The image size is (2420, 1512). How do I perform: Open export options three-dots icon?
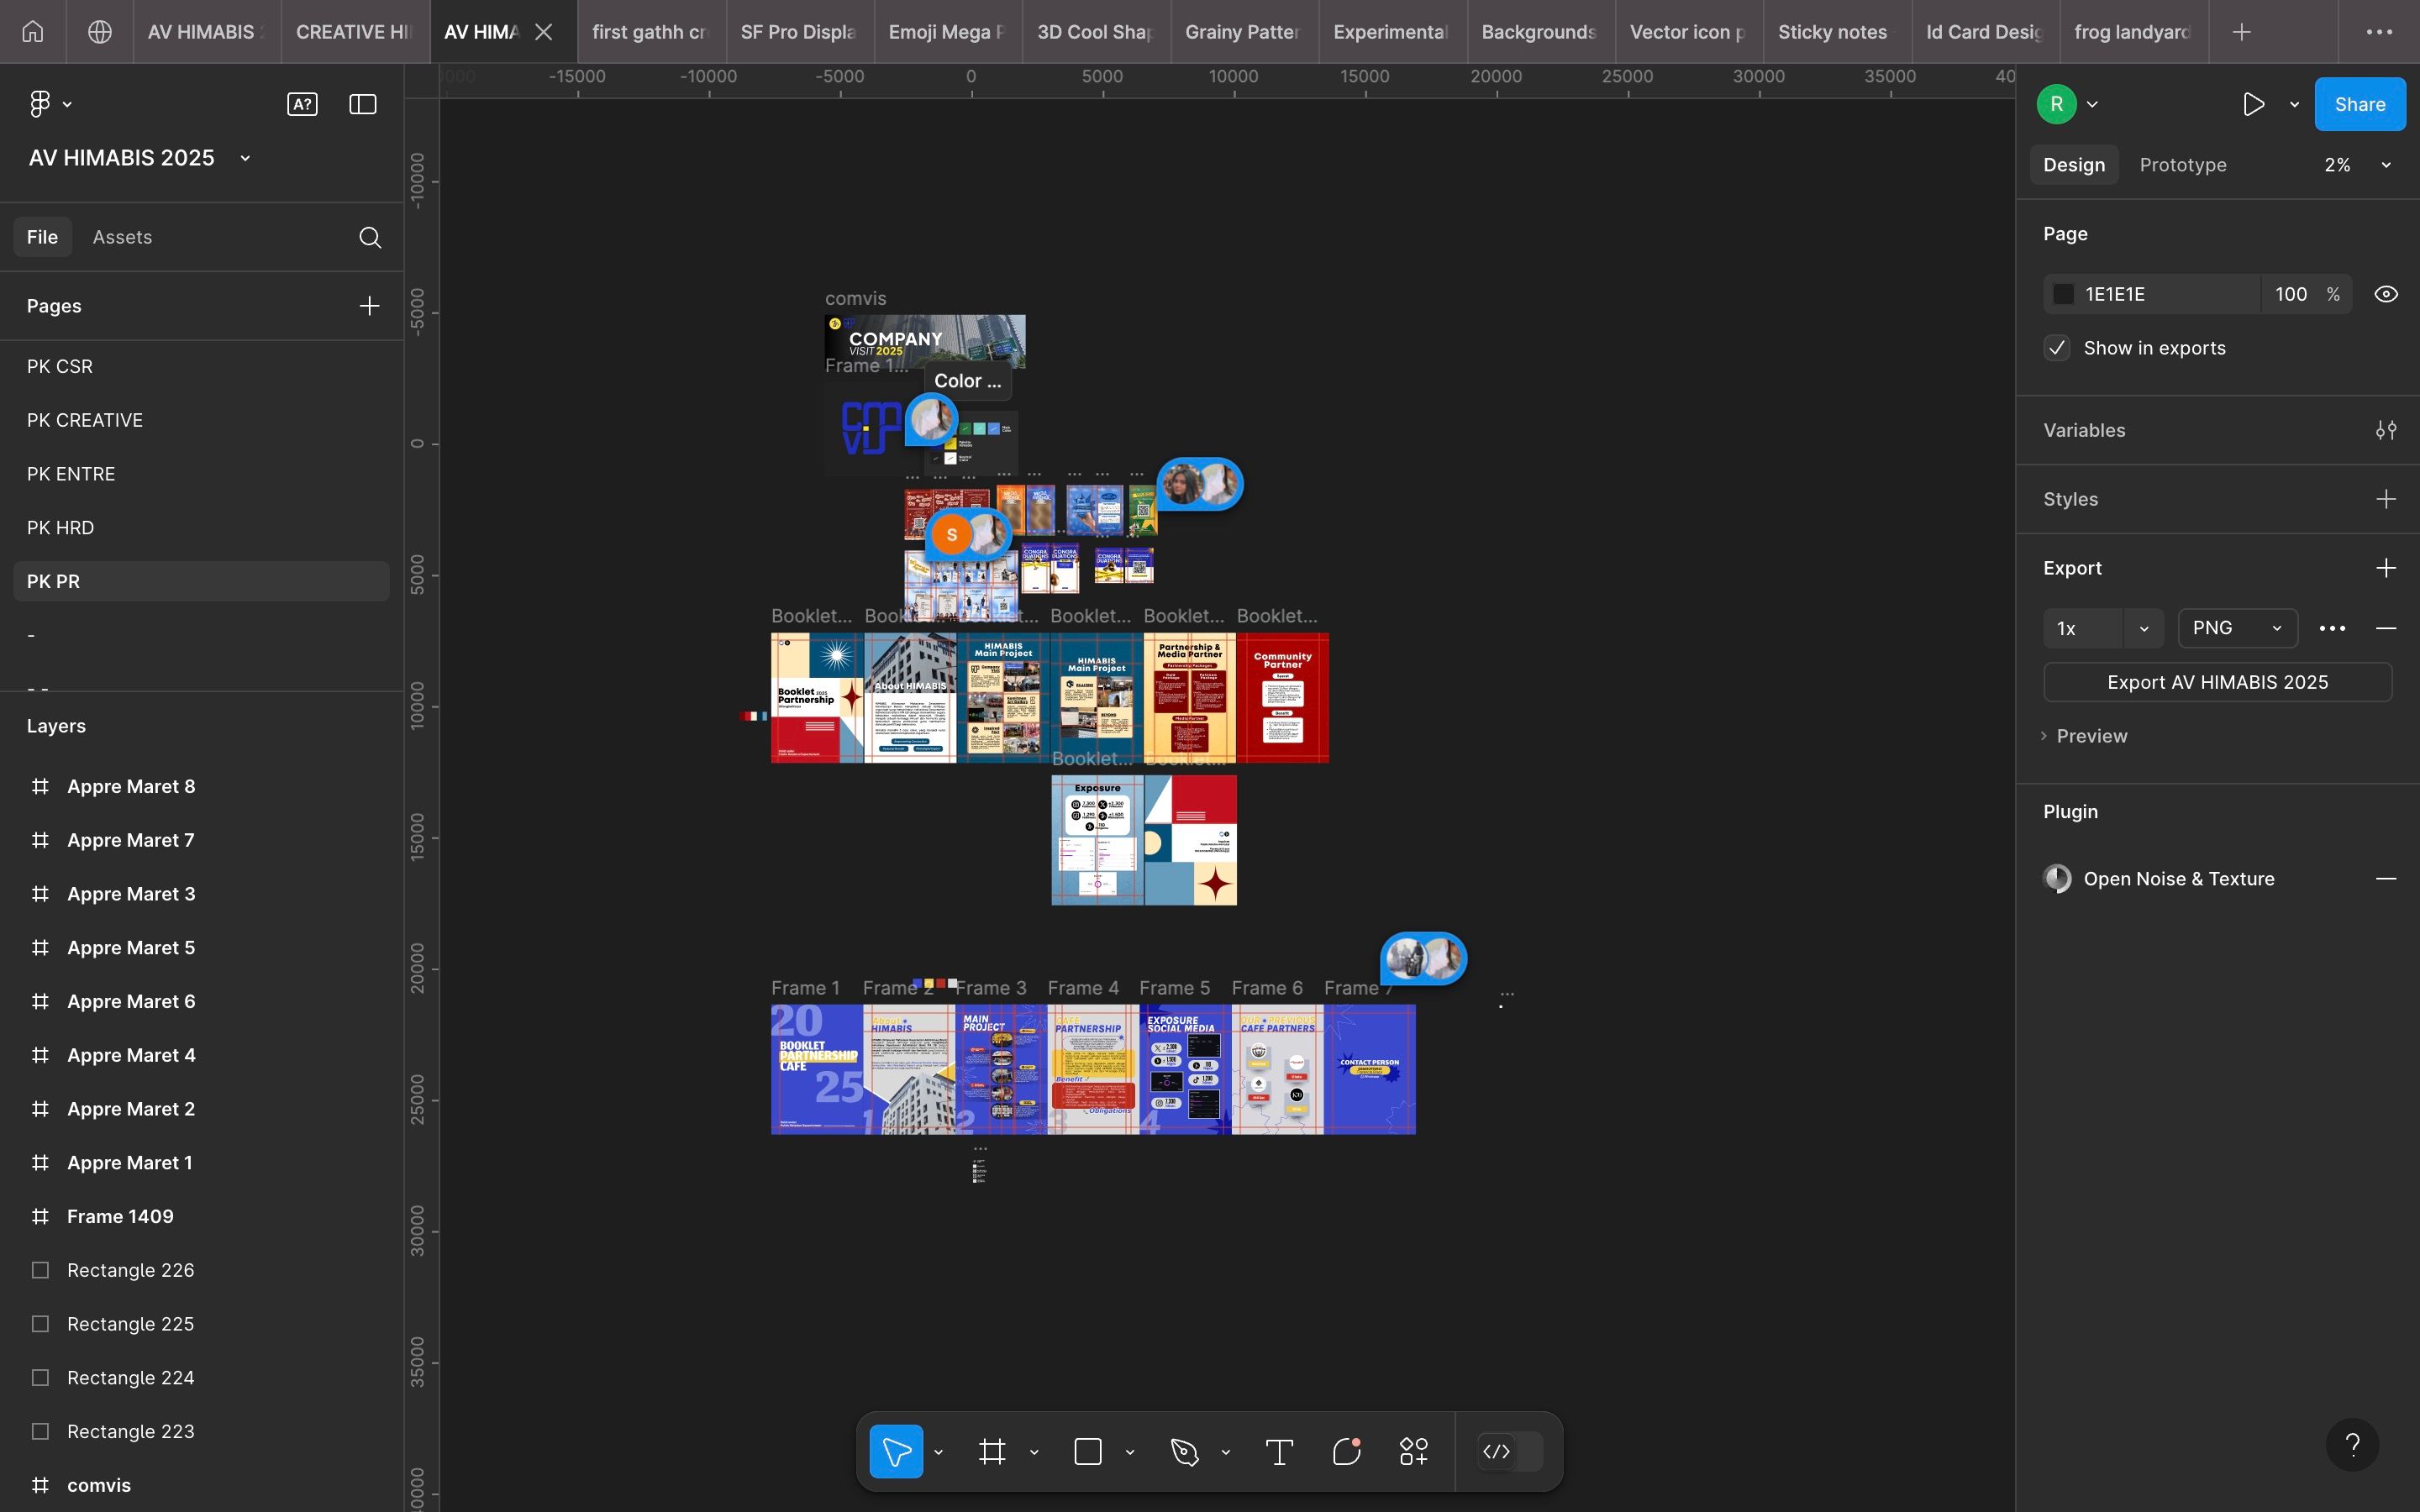pyautogui.click(x=2332, y=628)
